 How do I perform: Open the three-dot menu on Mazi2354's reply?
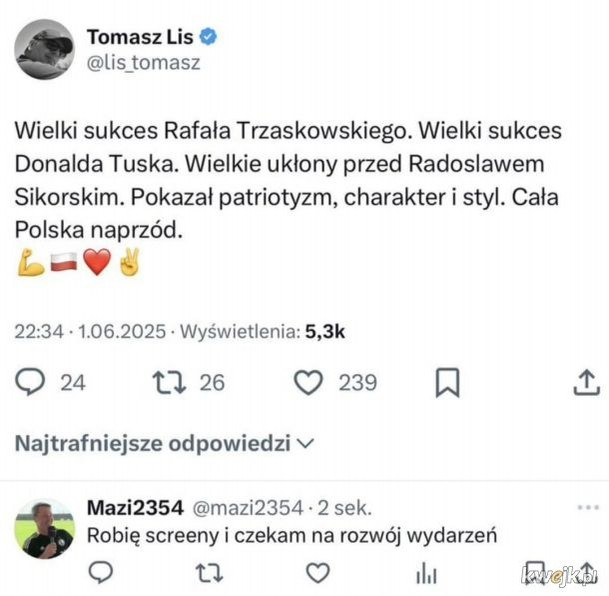click(x=588, y=507)
